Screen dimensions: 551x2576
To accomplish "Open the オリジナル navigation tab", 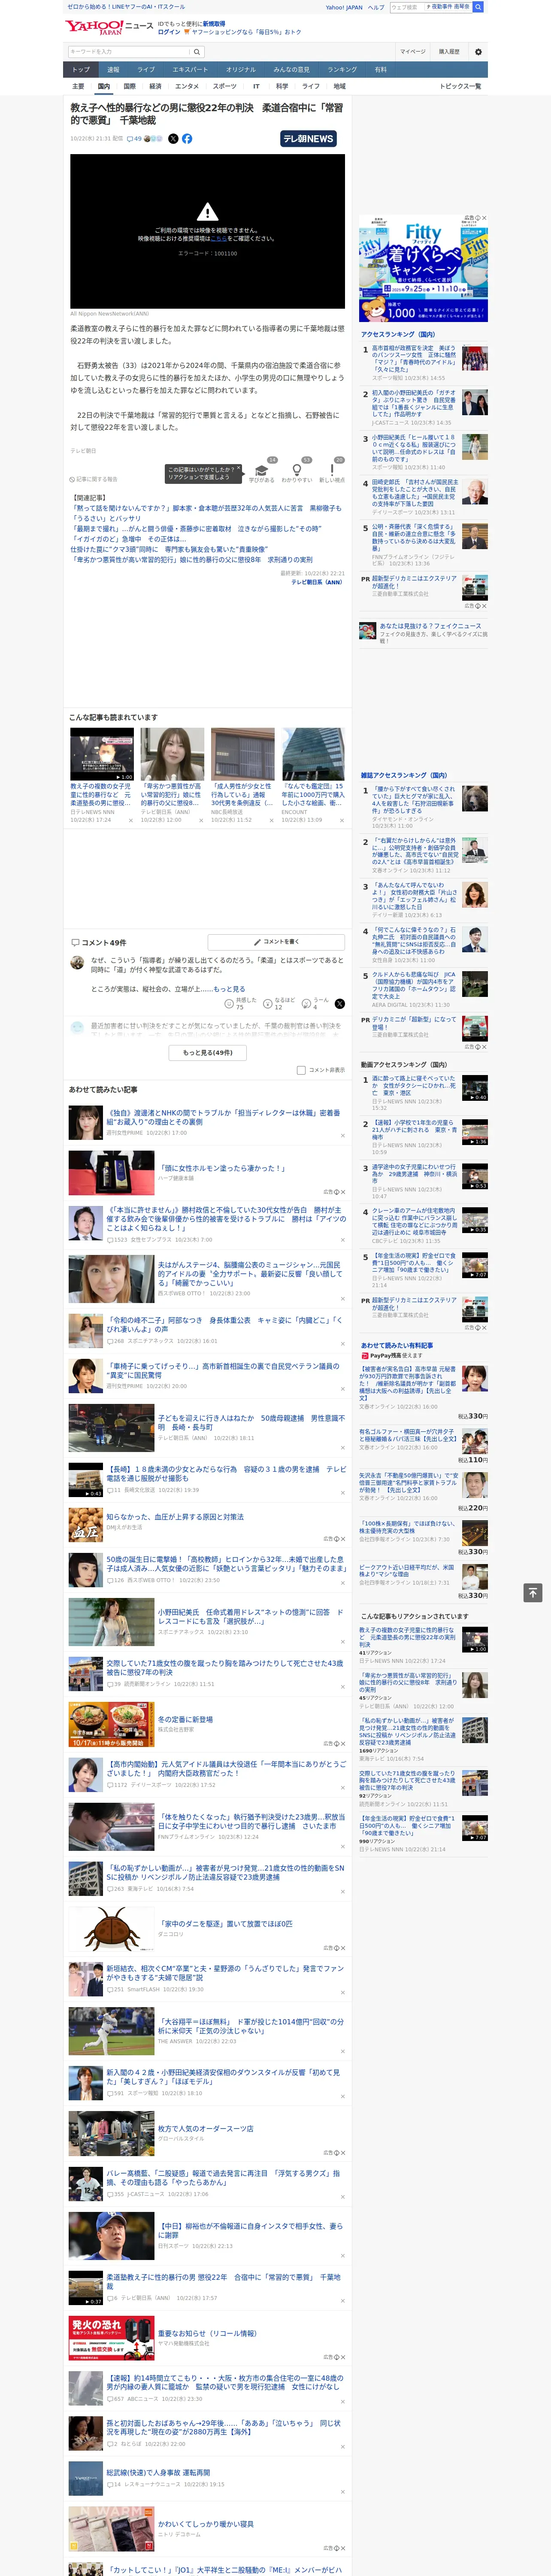I will click(x=241, y=69).
